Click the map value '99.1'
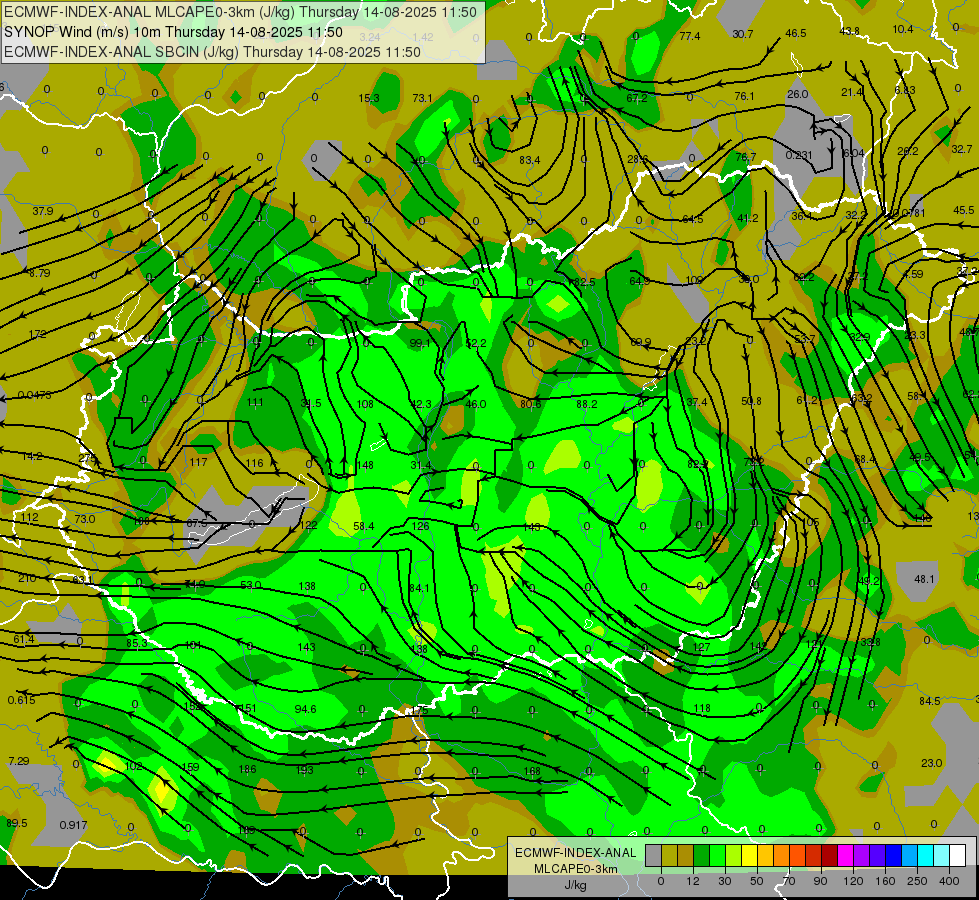Image resolution: width=979 pixels, height=900 pixels. click(420, 344)
